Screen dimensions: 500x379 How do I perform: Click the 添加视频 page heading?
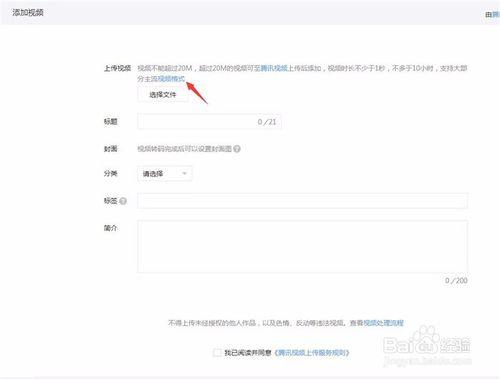(x=28, y=13)
